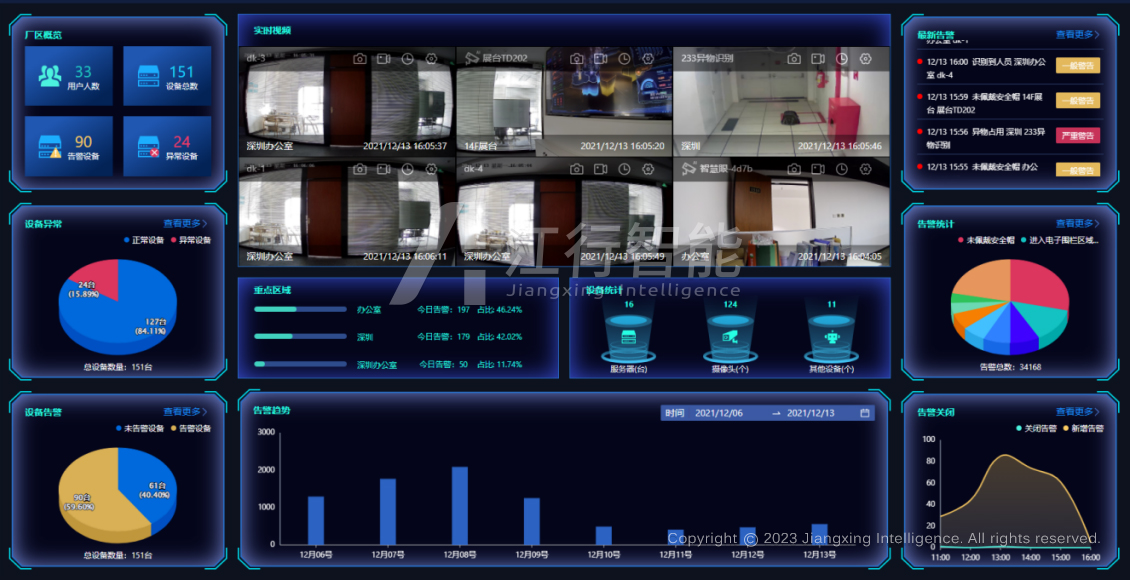Start recording on 233异物识别 tile
The height and width of the screenshot is (580, 1130).
click(x=817, y=58)
